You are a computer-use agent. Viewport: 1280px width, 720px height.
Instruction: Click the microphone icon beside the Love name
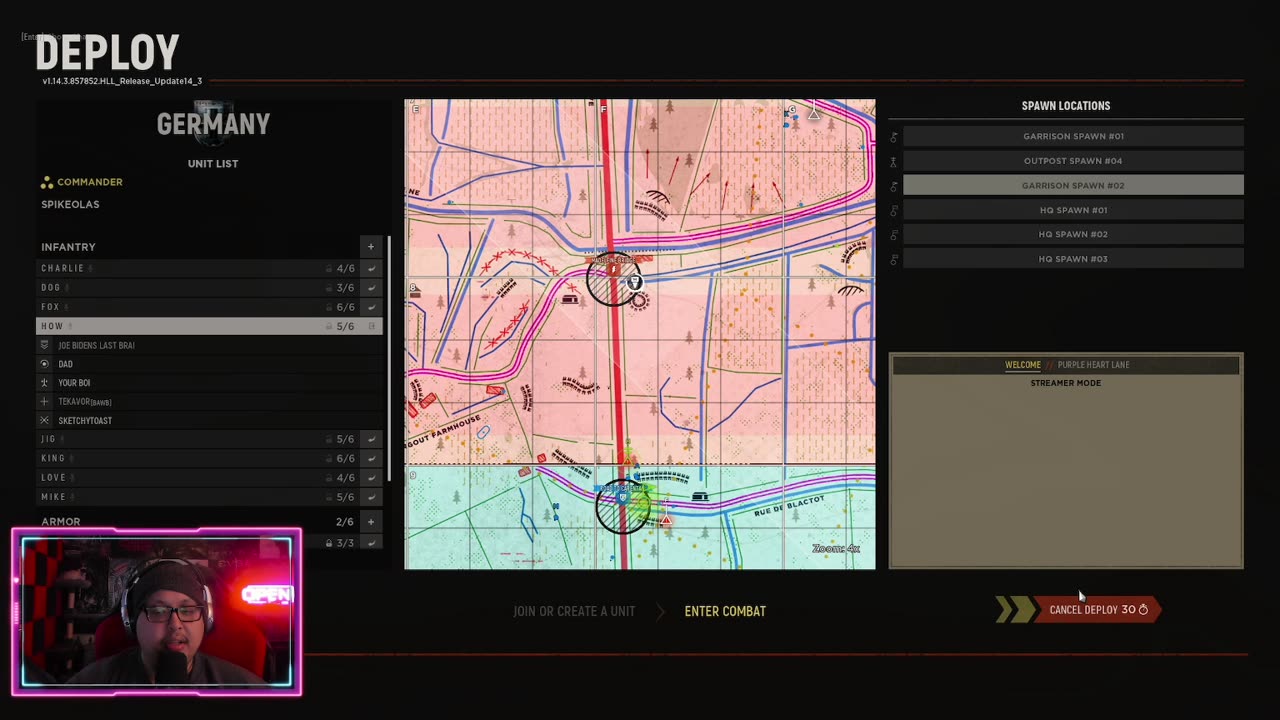(x=73, y=478)
